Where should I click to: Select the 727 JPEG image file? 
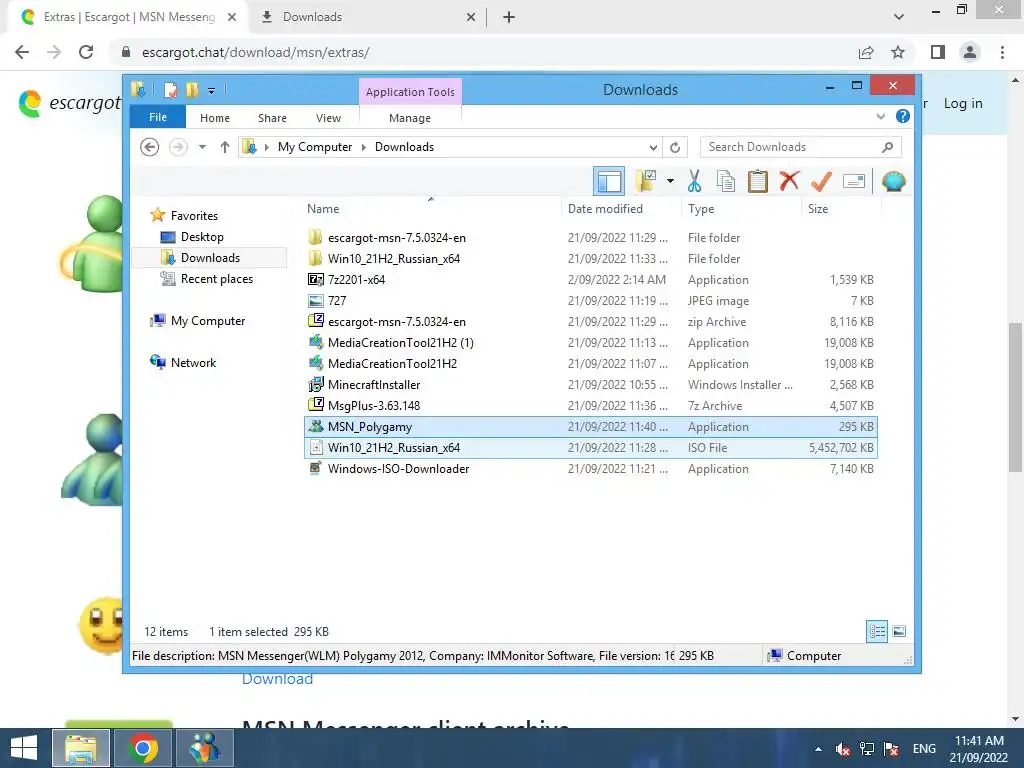click(x=590, y=300)
